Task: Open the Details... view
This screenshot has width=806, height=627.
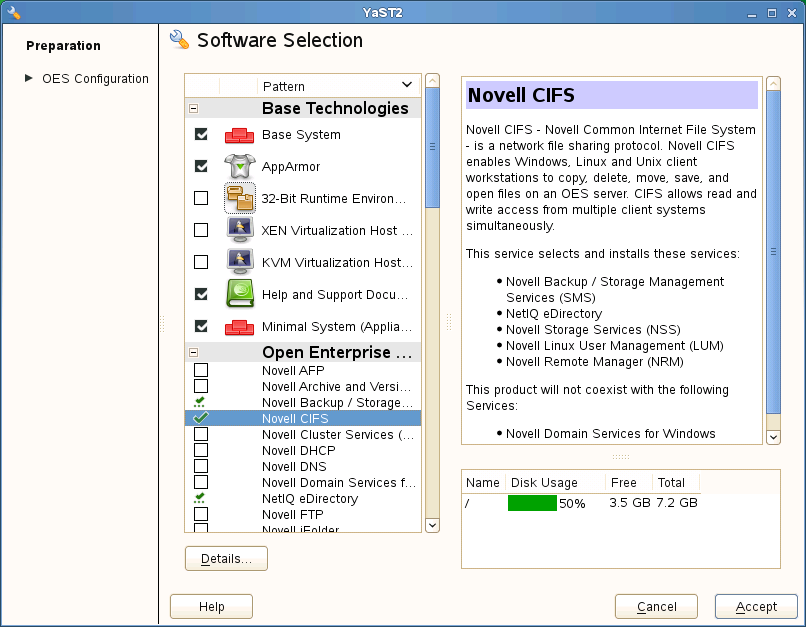Action: tap(226, 558)
